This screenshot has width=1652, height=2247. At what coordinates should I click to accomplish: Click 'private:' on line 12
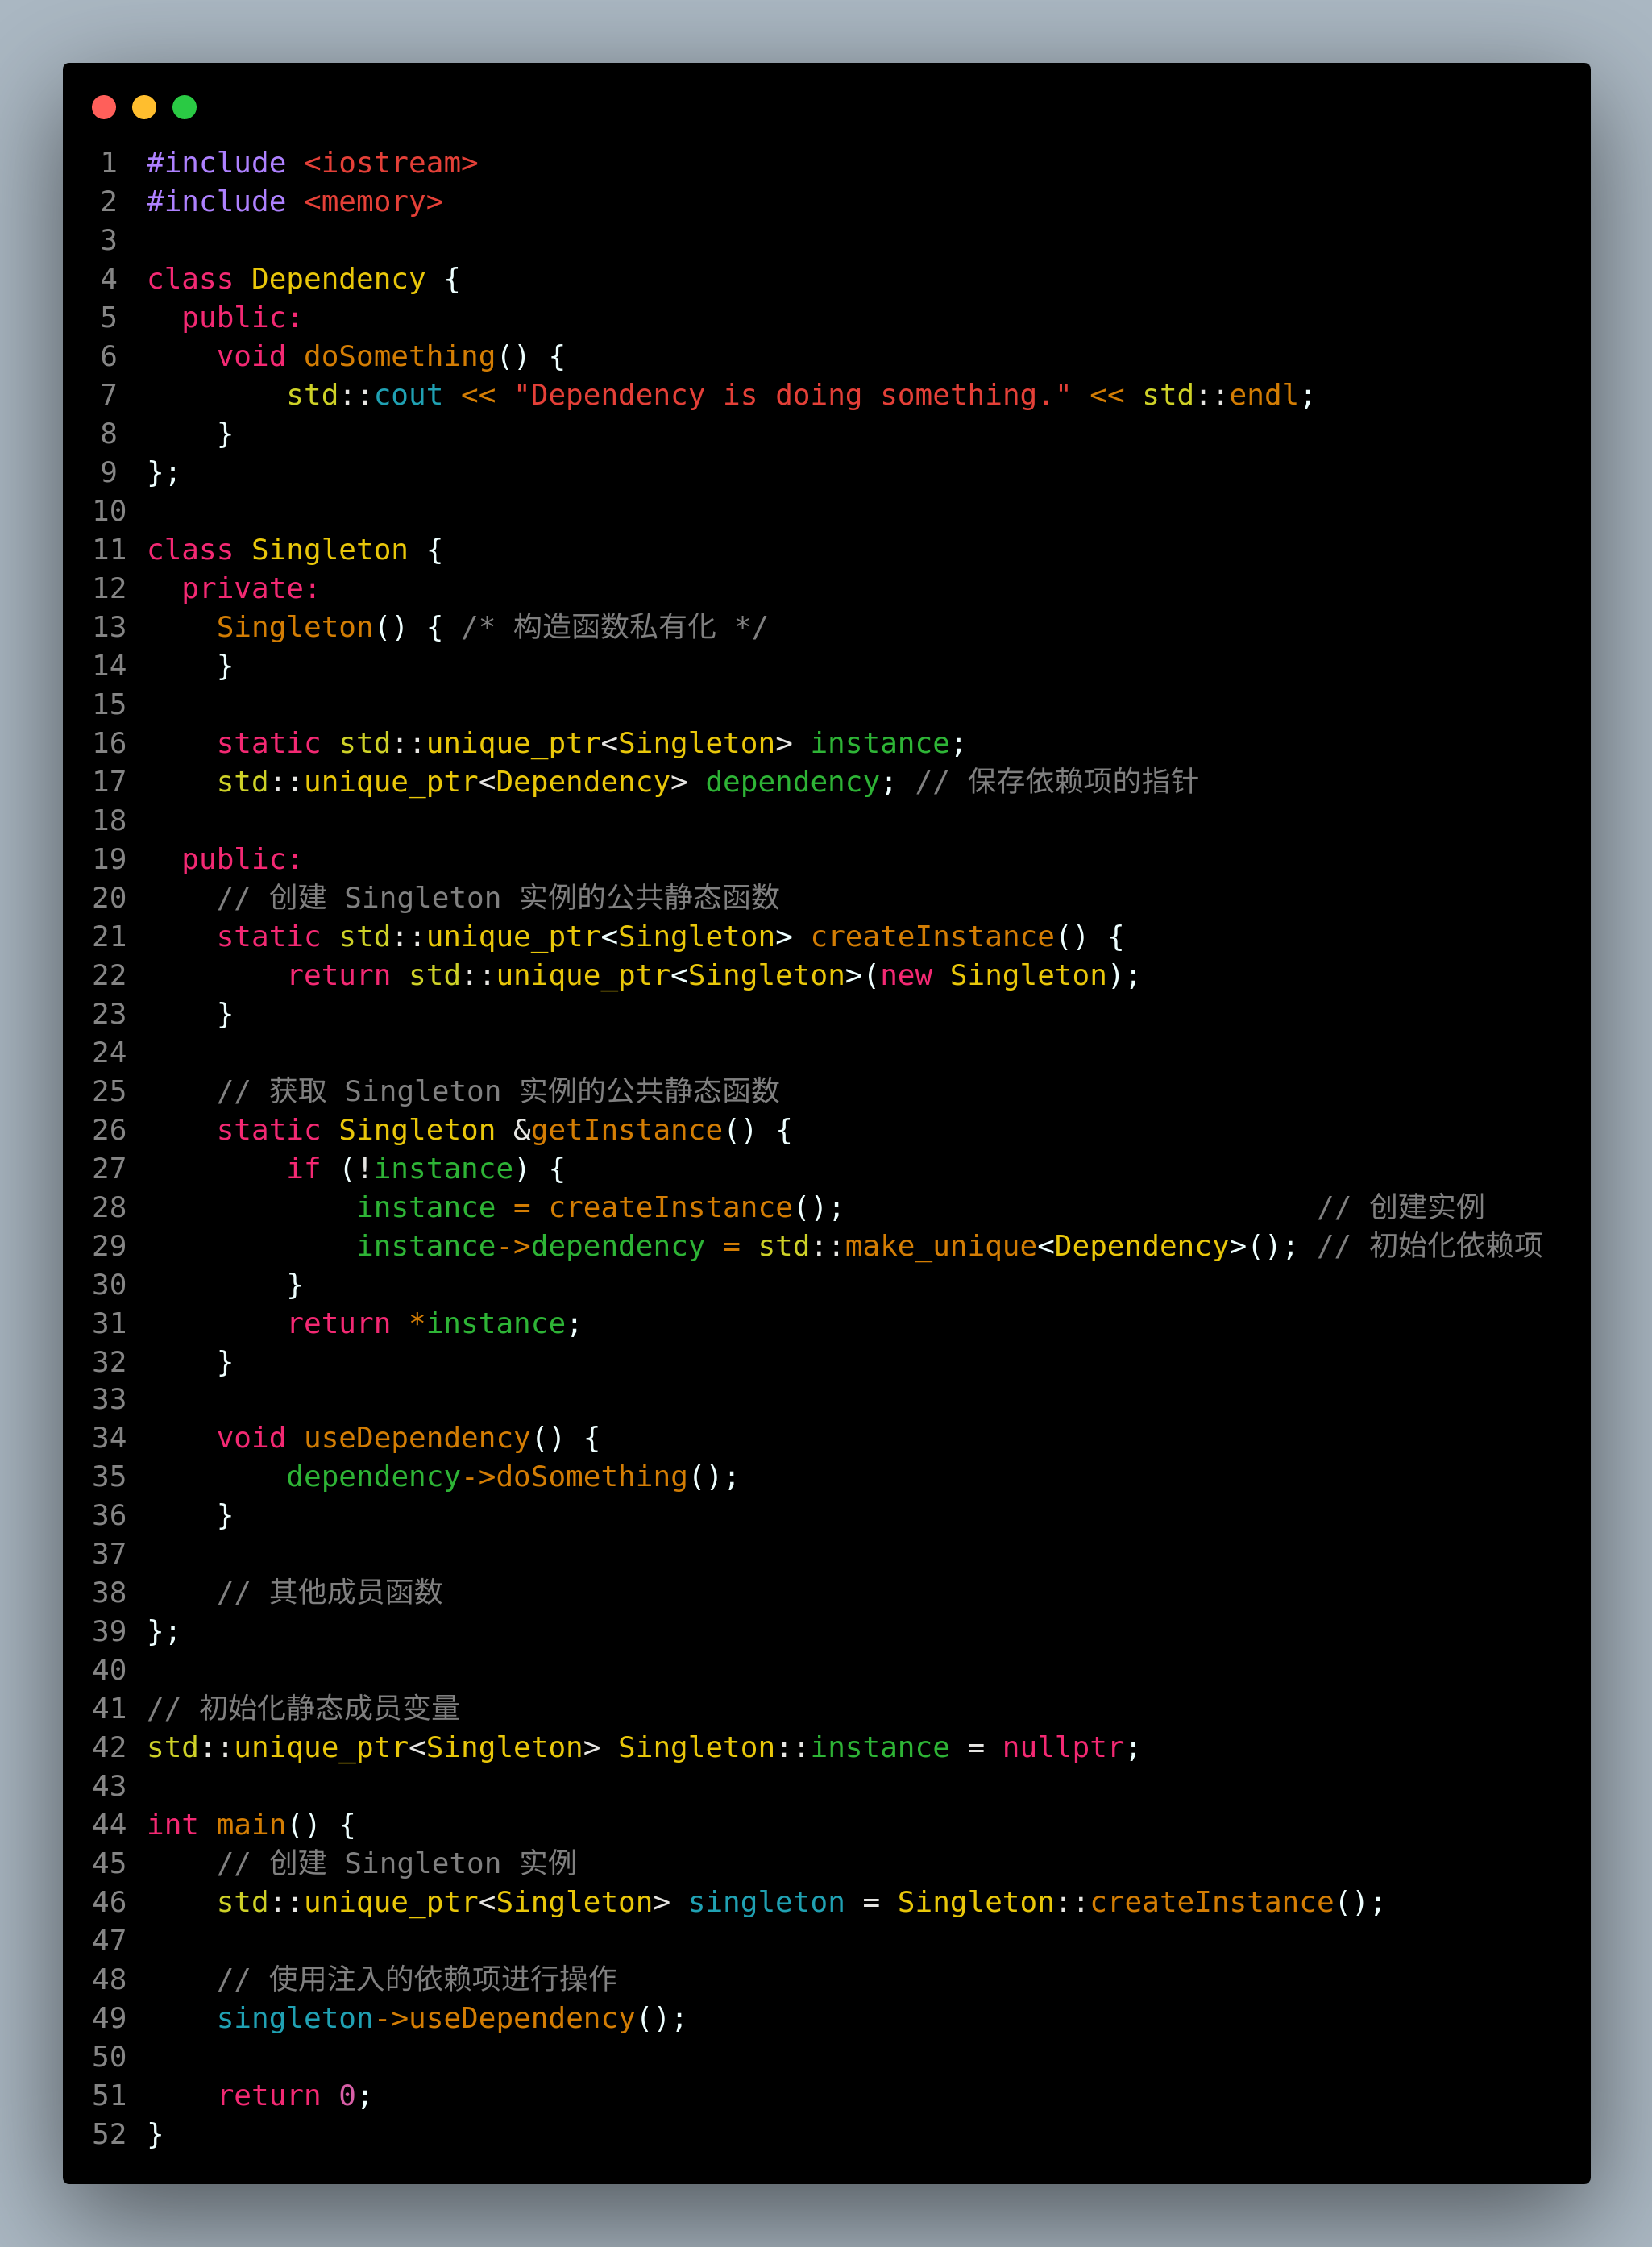coord(250,589)
